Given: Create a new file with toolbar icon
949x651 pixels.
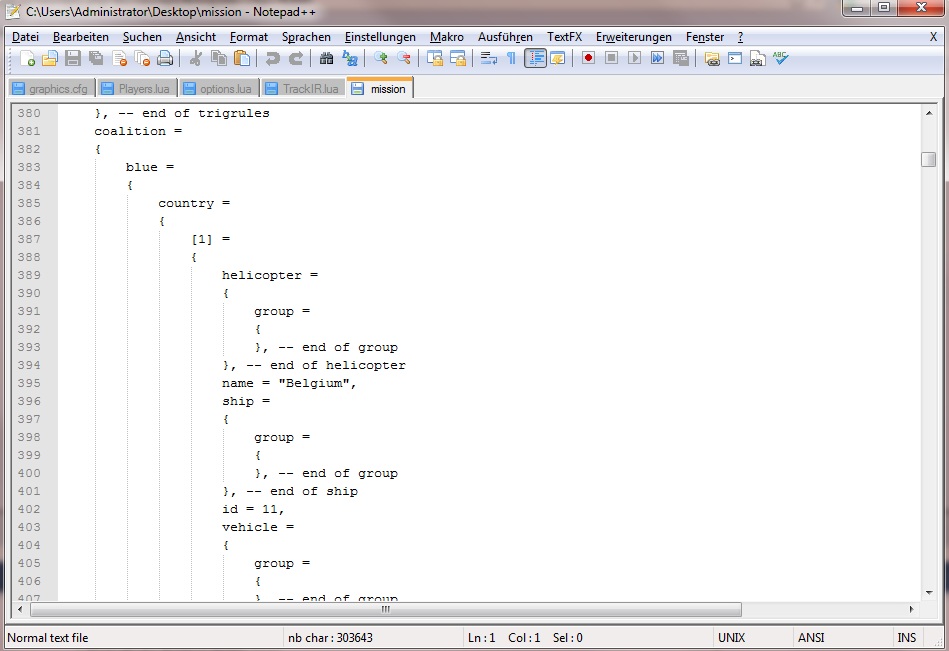Looking at the screenshot, I should [27, 58].
